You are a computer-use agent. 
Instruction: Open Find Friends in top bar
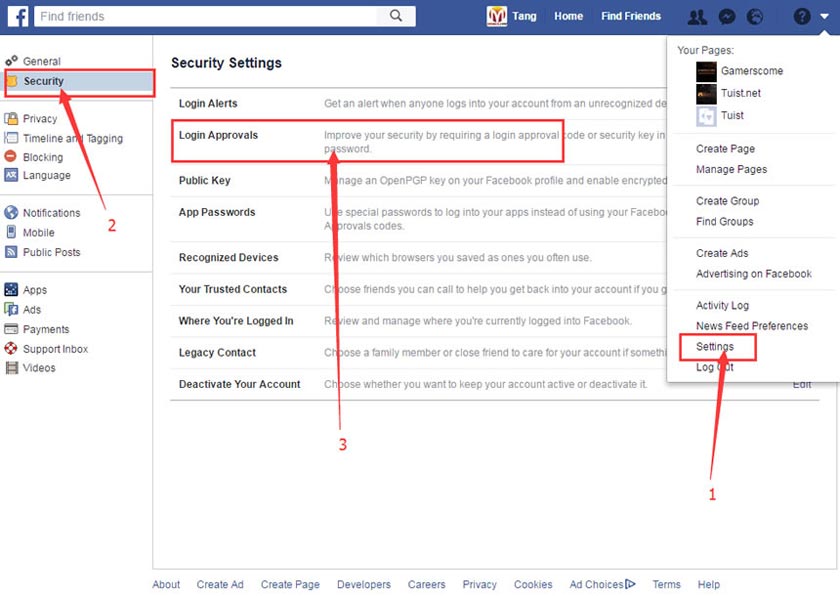(x=631, y=16)
